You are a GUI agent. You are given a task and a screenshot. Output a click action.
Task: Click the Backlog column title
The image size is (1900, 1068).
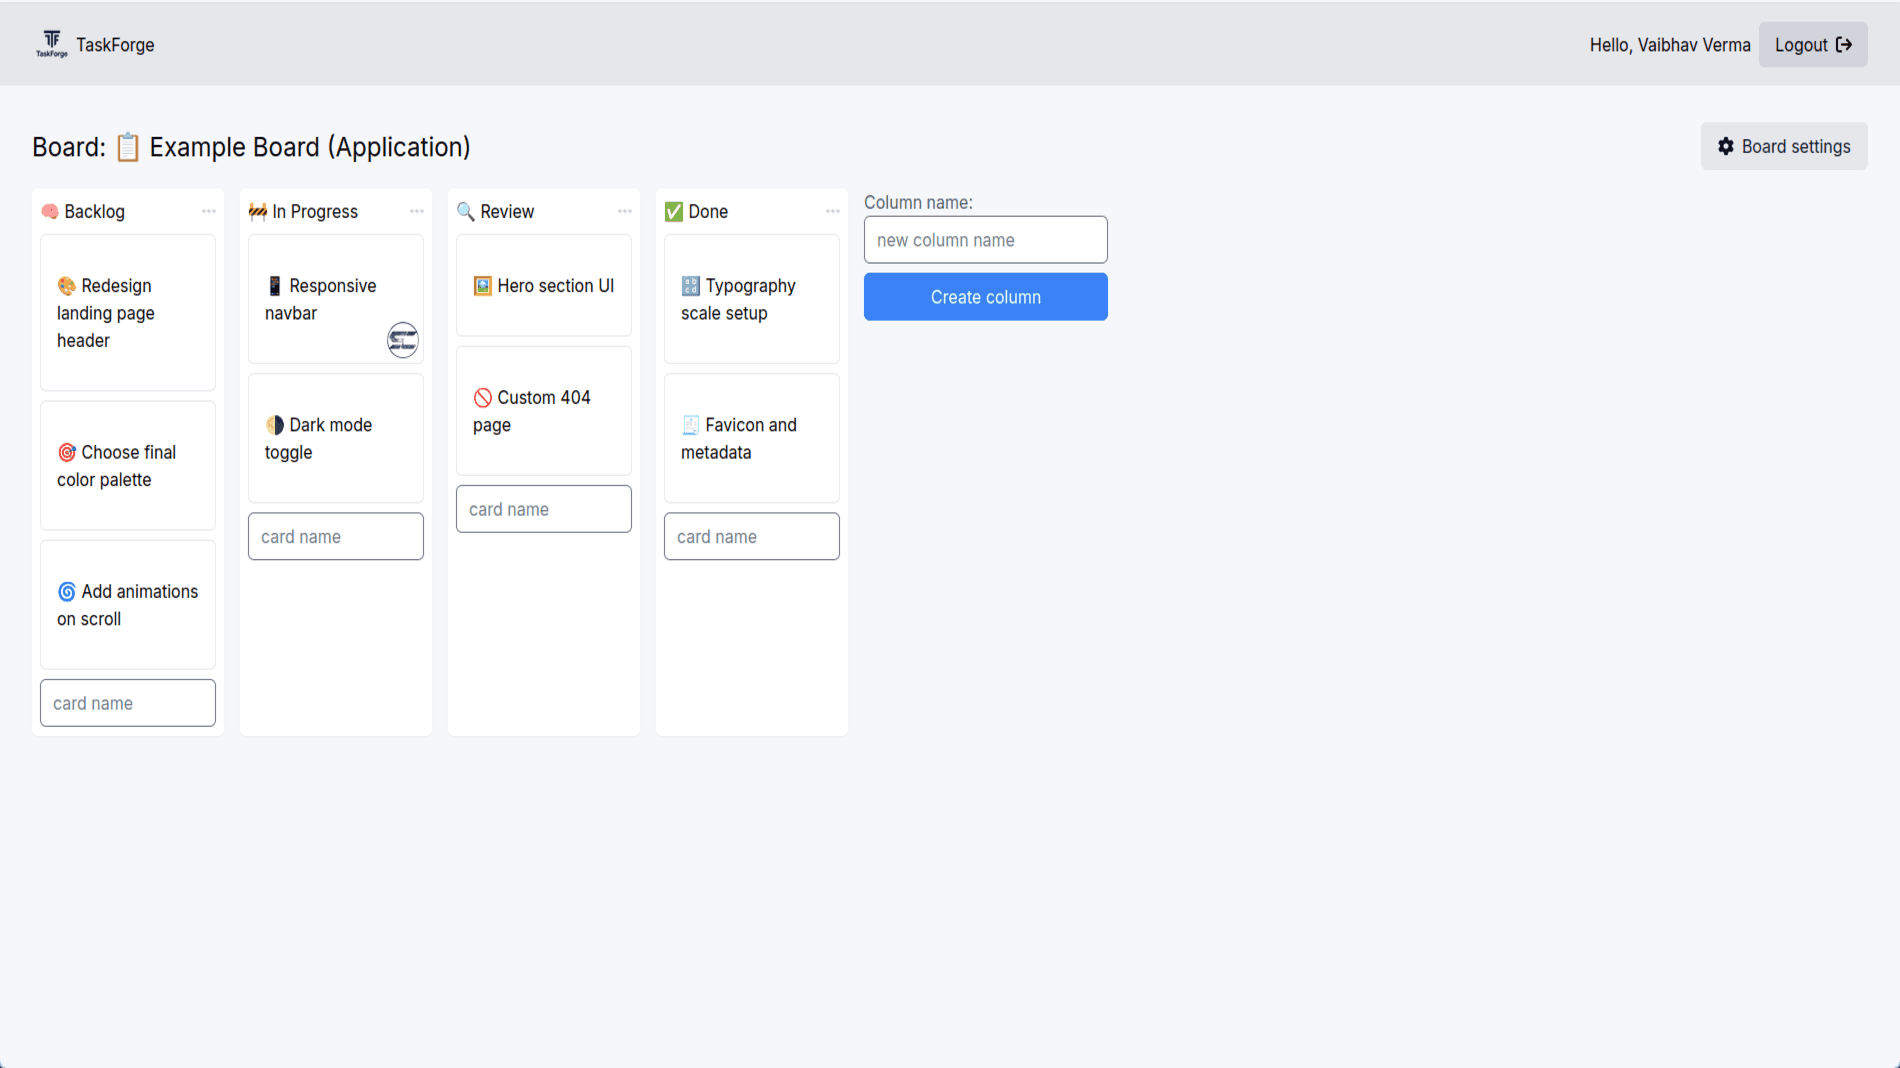pyautogui.click(x=83, y=211)
